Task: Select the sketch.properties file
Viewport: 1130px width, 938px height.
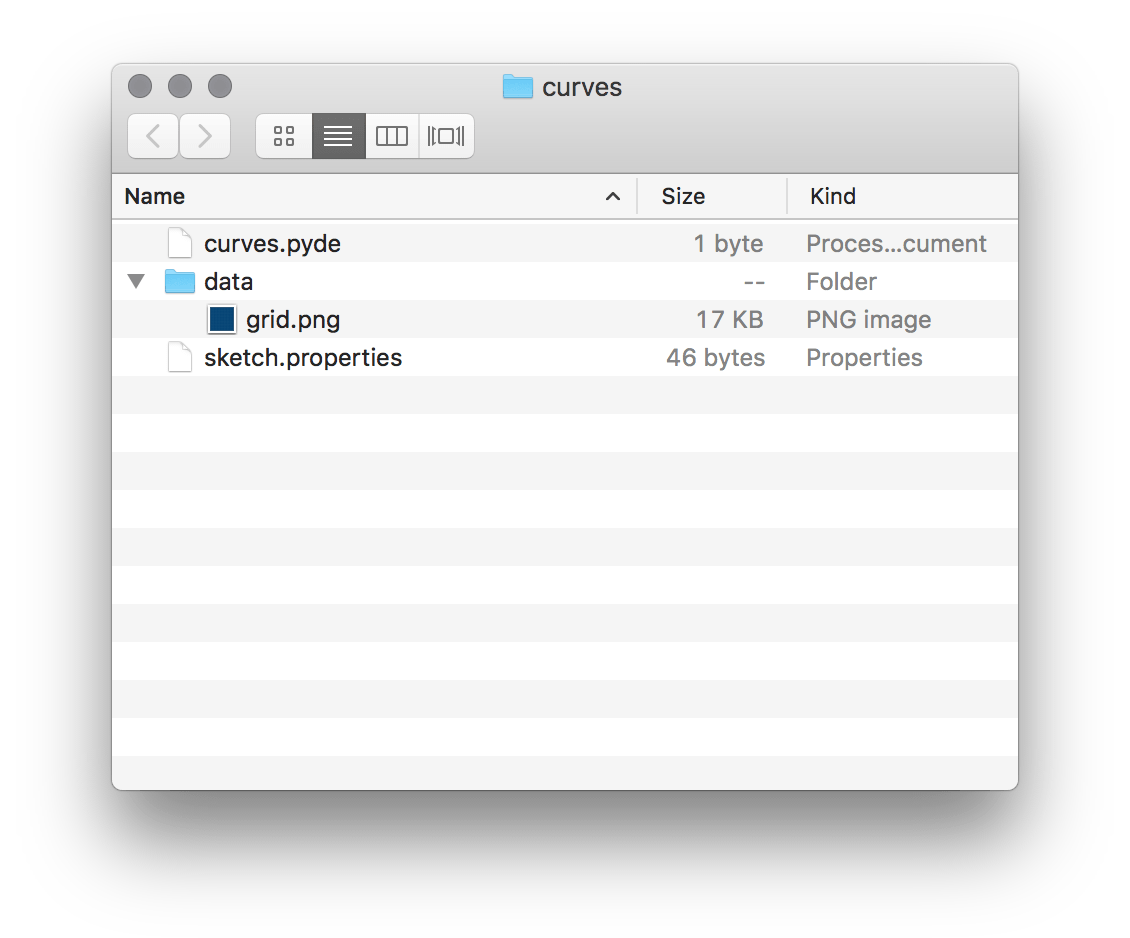Action: pyautogui.click(x=565, y=357)
